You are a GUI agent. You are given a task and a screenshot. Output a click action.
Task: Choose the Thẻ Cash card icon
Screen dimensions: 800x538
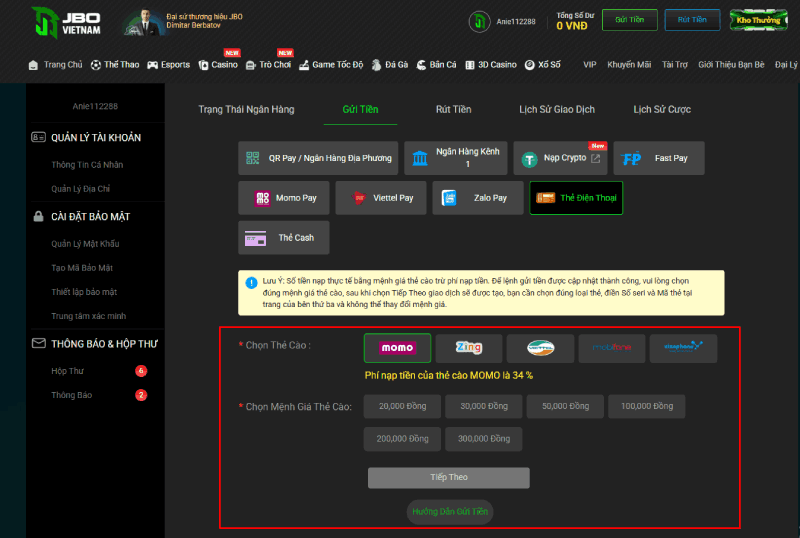256,238
